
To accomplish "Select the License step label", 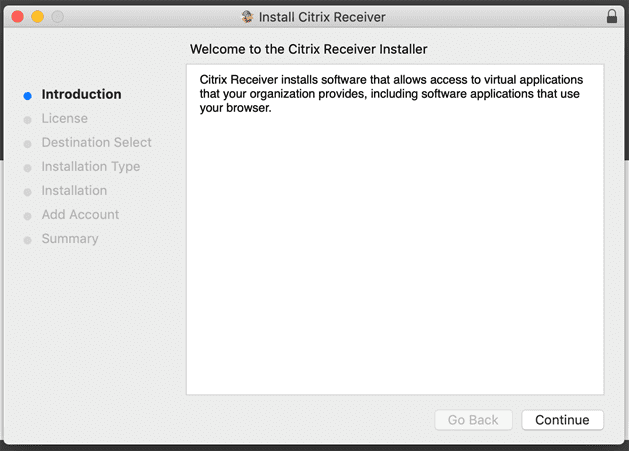I will (x=65, y=118).
